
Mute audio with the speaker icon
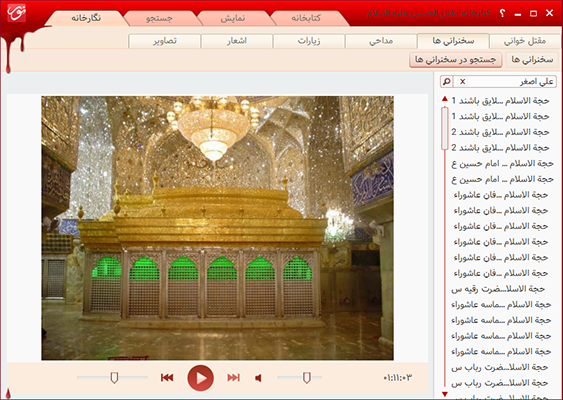coord(258,378)
